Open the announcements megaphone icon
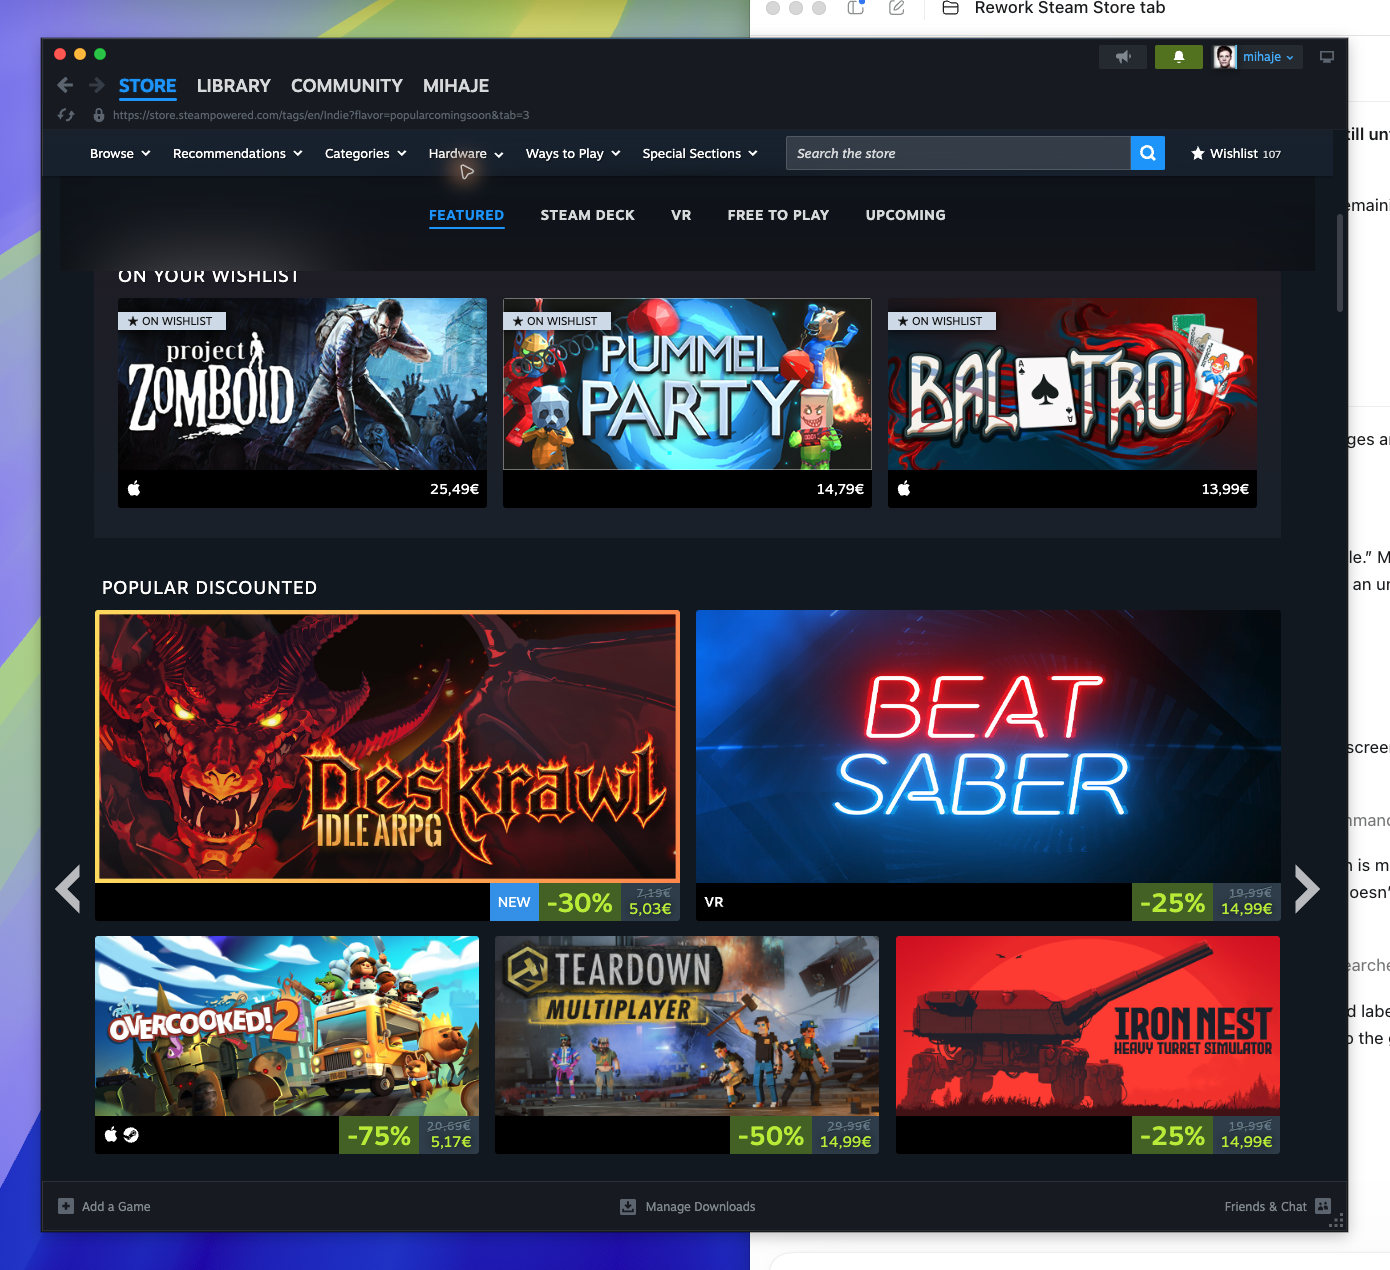This screenshot has height=1270, width=1390. point(1123,57)
